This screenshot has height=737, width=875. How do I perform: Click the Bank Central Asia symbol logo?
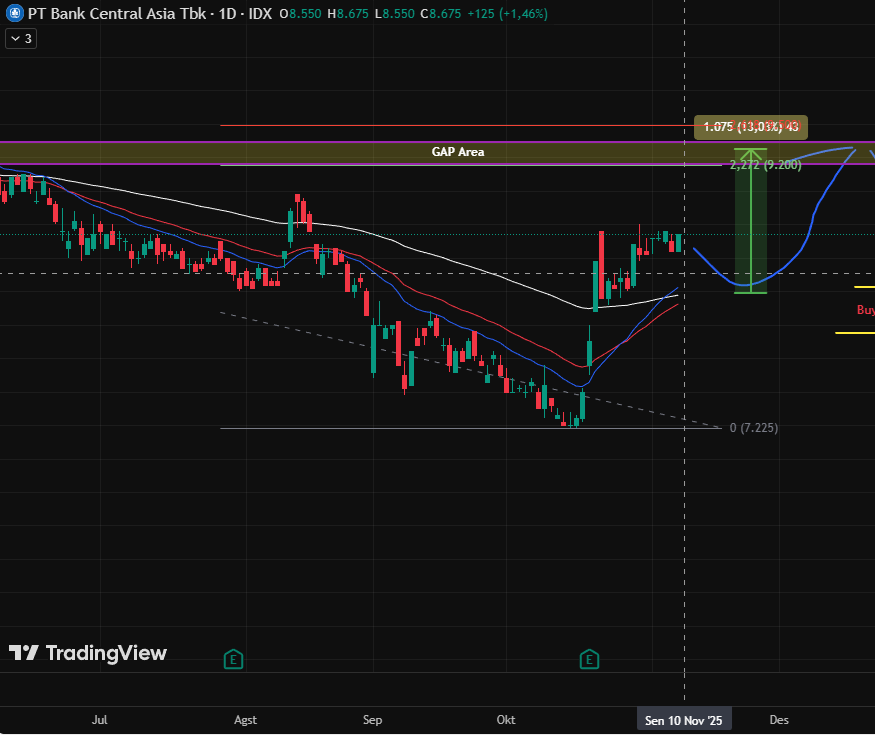[13, 15]
